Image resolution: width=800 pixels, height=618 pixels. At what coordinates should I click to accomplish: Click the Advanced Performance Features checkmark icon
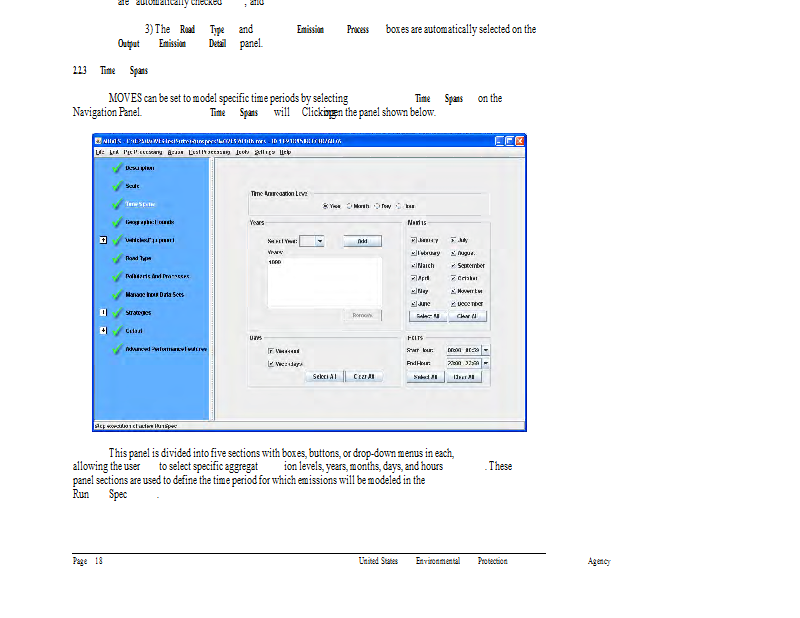[x=119, y=348]
